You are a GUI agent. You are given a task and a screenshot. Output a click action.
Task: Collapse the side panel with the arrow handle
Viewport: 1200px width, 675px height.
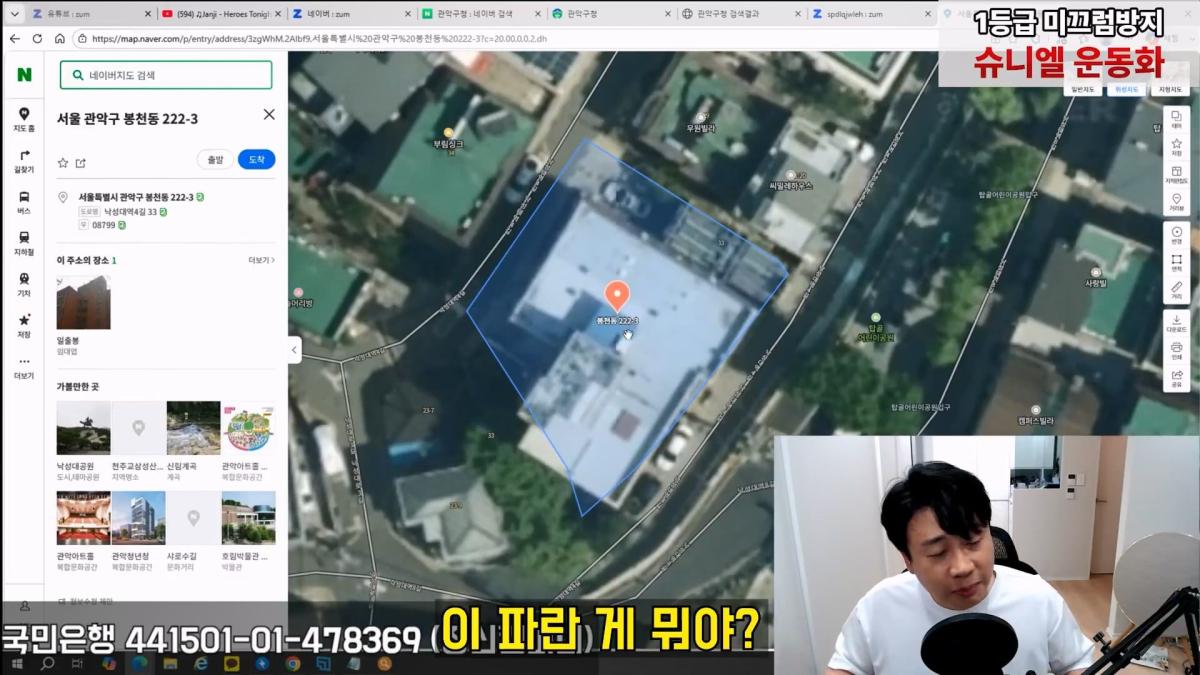click(x=295, y=349)
